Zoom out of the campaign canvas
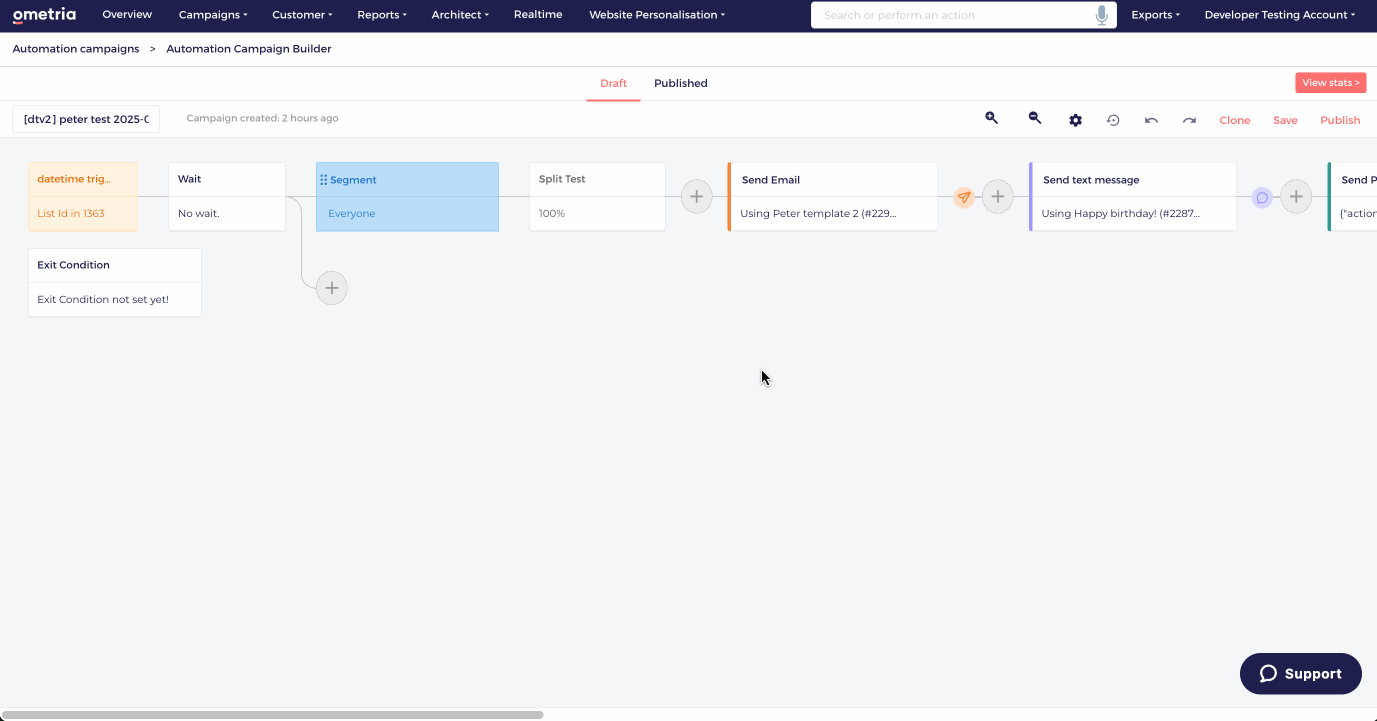The width and height of the screenshot is (1377, 721). tap(1035, 118)
